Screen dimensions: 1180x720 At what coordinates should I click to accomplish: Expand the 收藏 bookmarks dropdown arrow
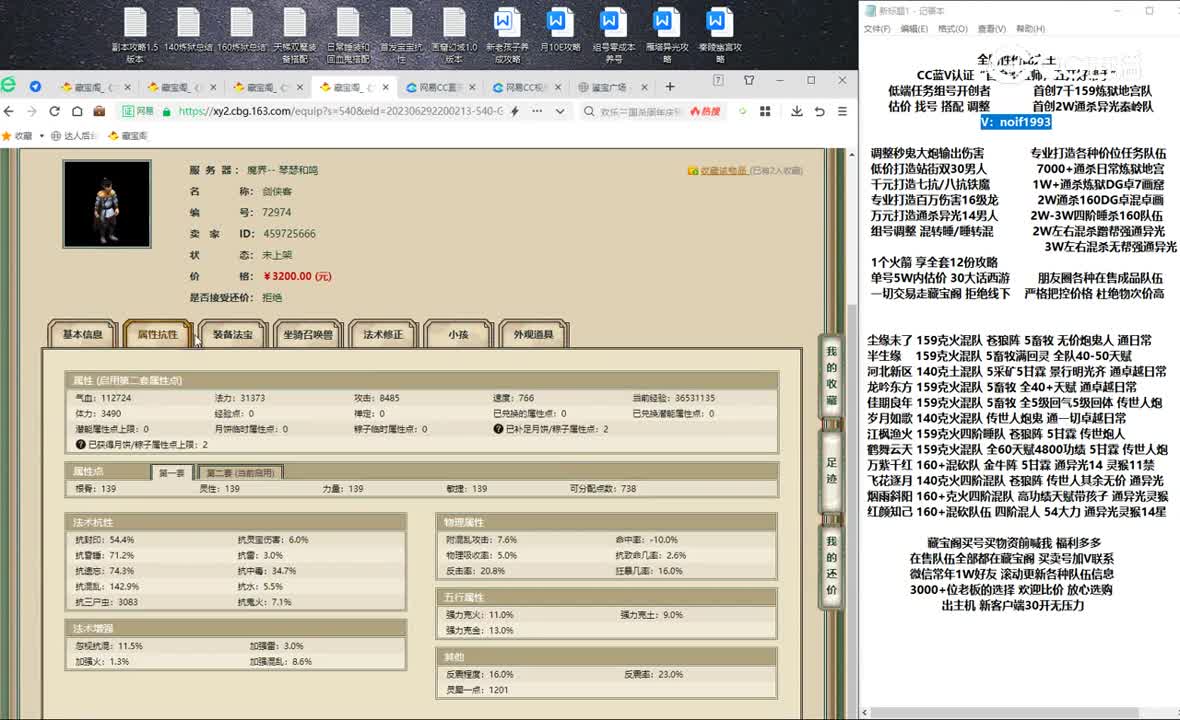coord(41,136)
